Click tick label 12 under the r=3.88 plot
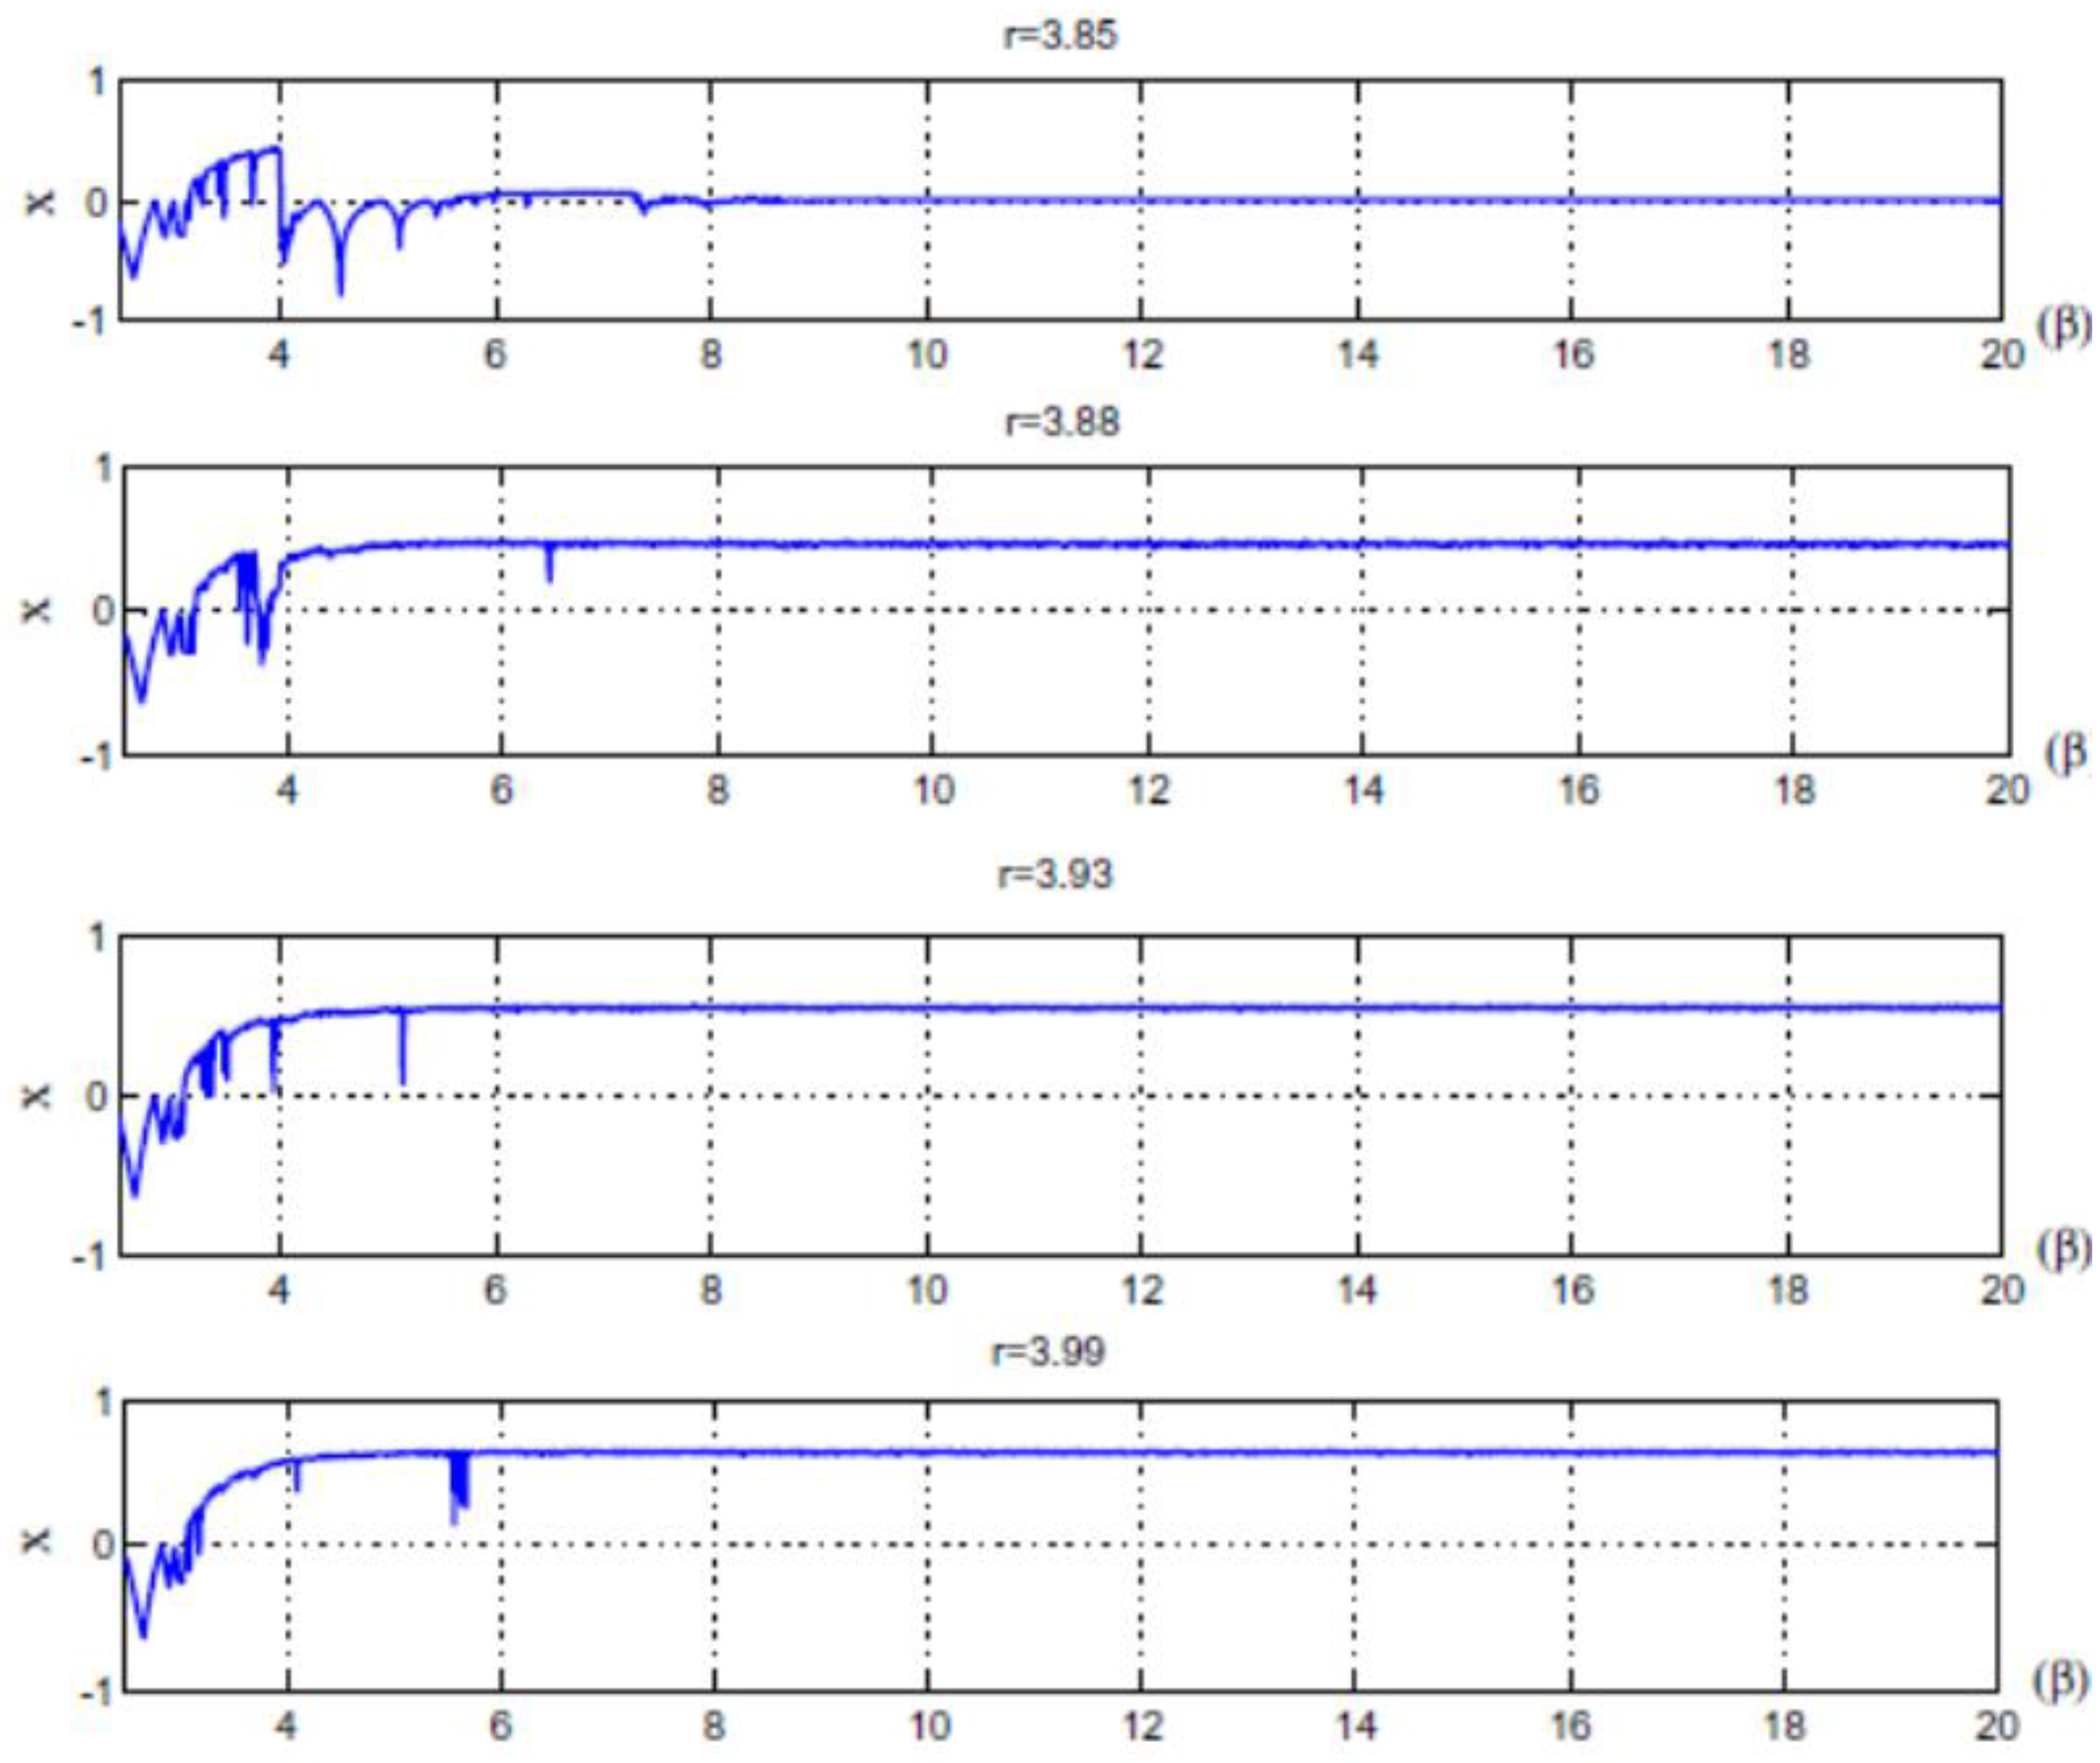The height and width of the screenshot is (1763, 2100). [1149, 790]
